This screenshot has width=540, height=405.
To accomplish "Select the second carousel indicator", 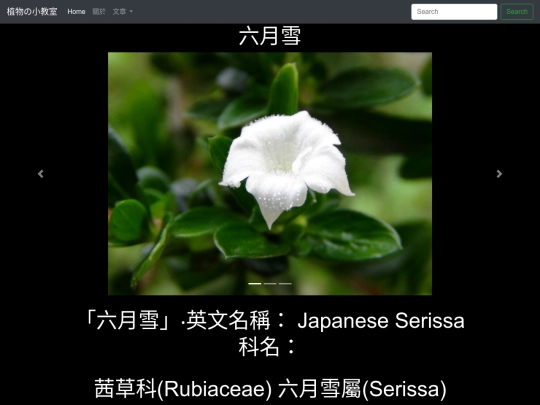I will tap(270, 284).
